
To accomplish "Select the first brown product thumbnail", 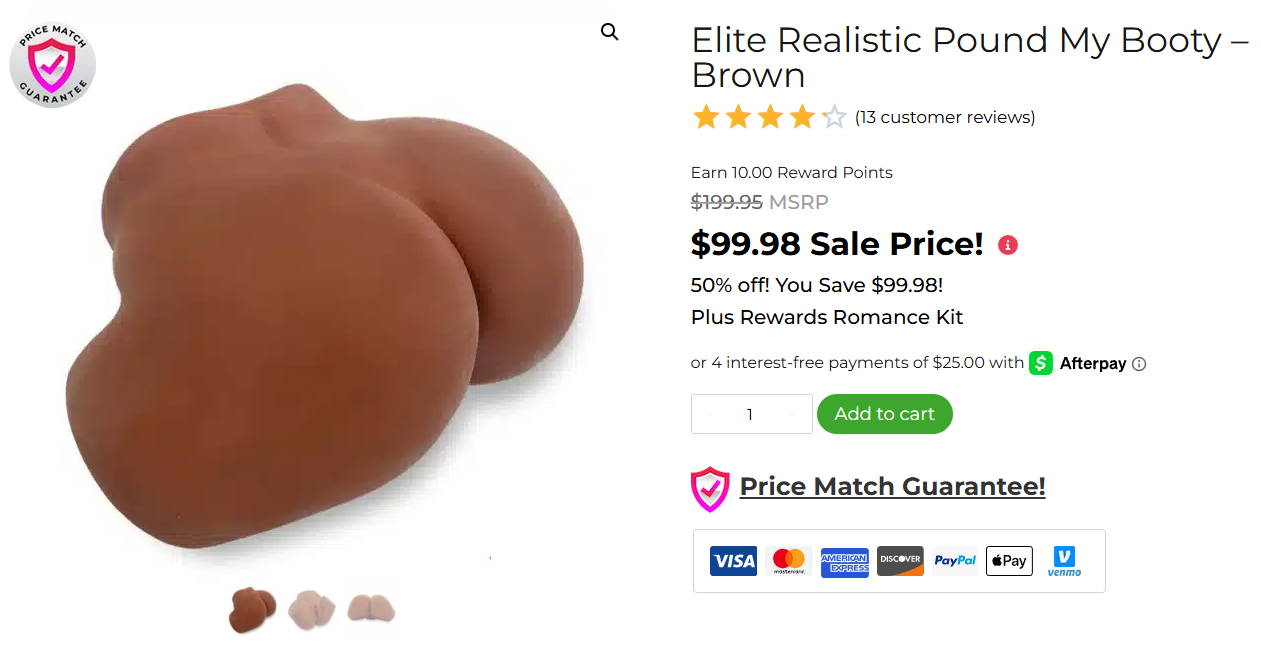I will coord(252,610).
